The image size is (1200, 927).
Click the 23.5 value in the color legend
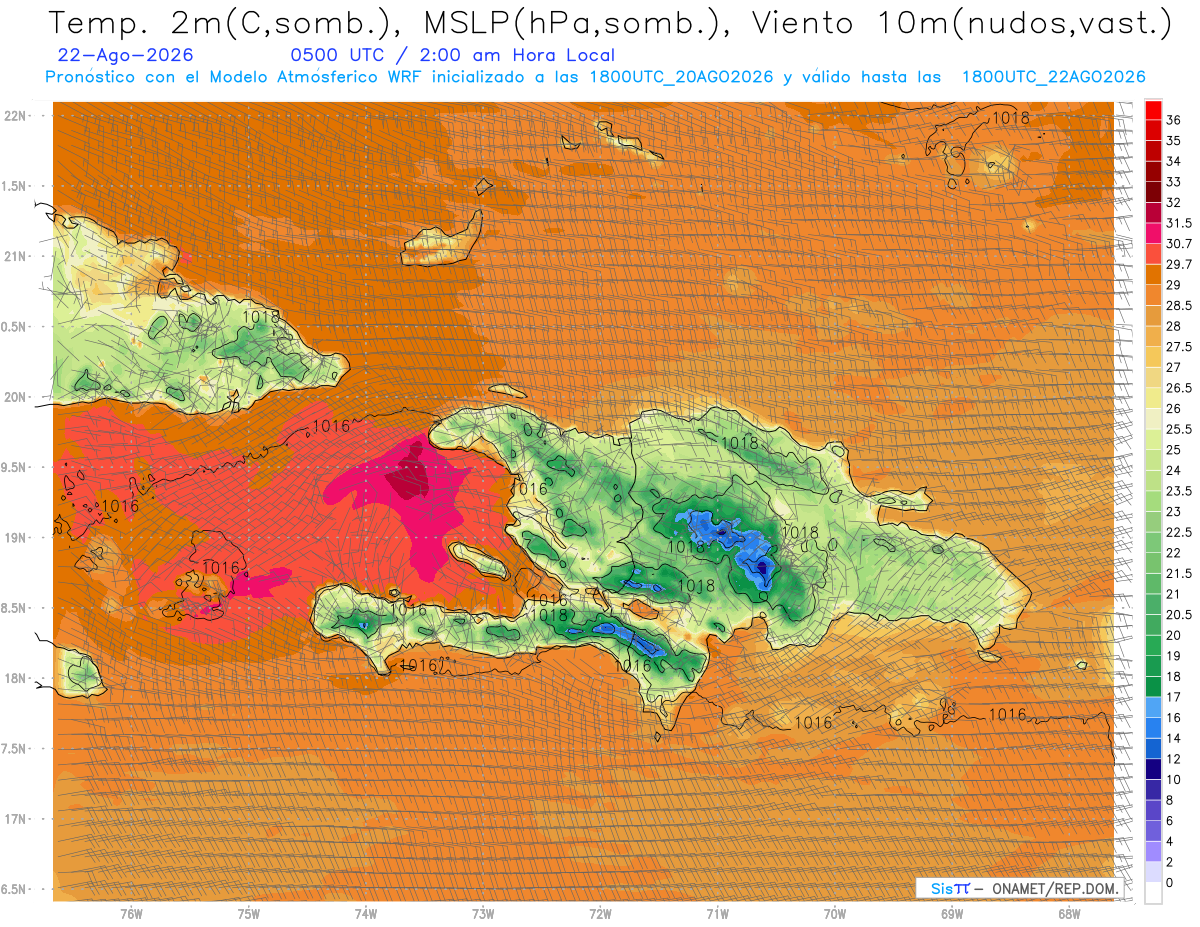[1179, 492]
